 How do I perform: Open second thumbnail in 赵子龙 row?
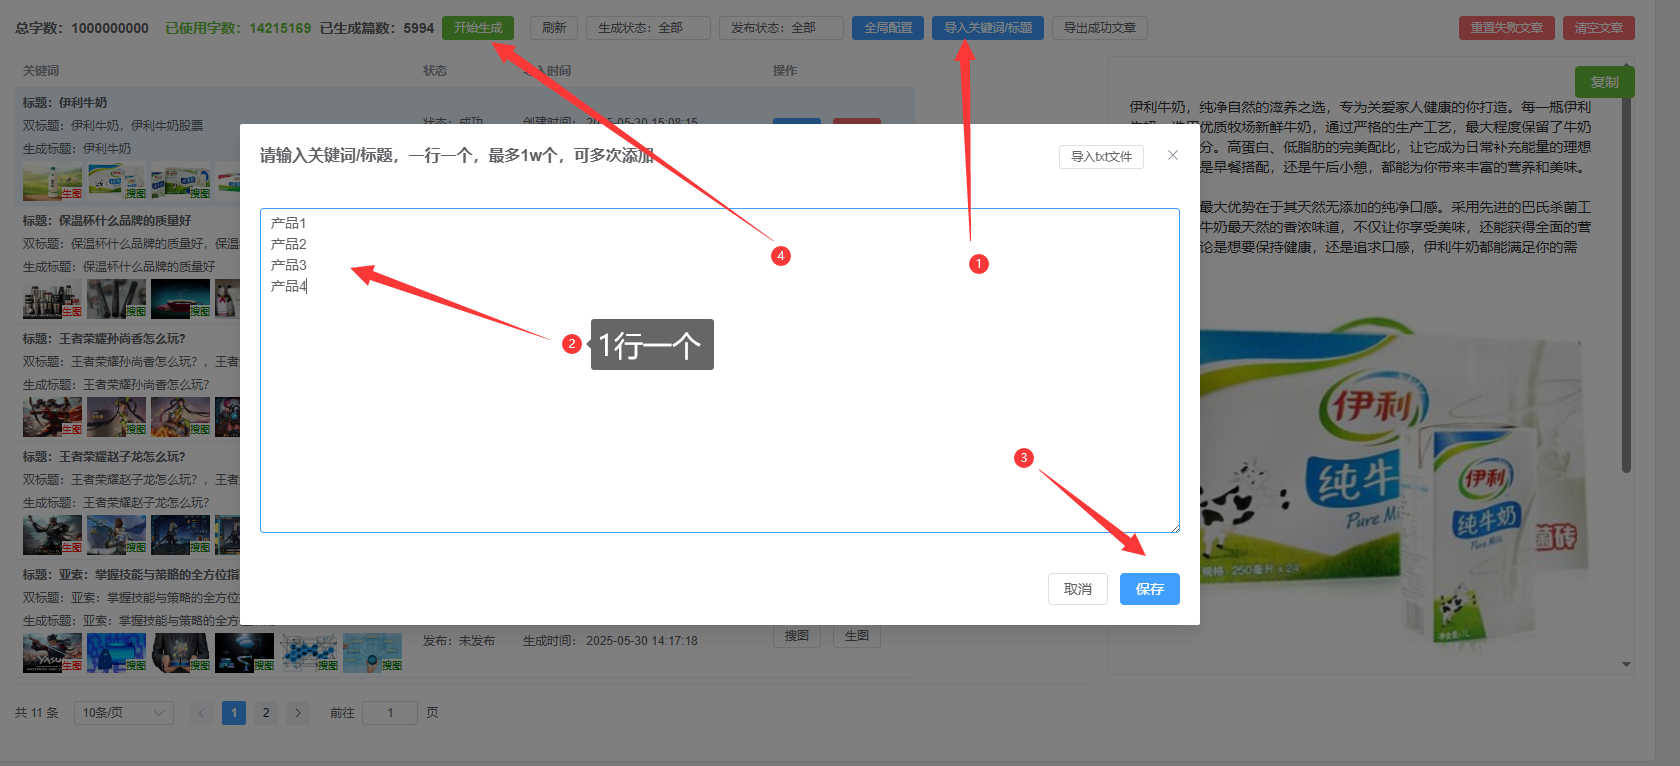coord(117,535)
